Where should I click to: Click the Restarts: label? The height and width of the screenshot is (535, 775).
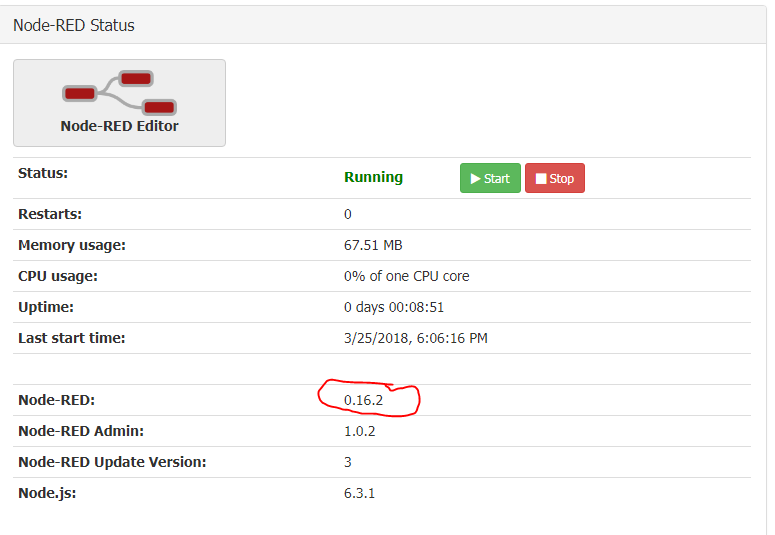point(50,214)
